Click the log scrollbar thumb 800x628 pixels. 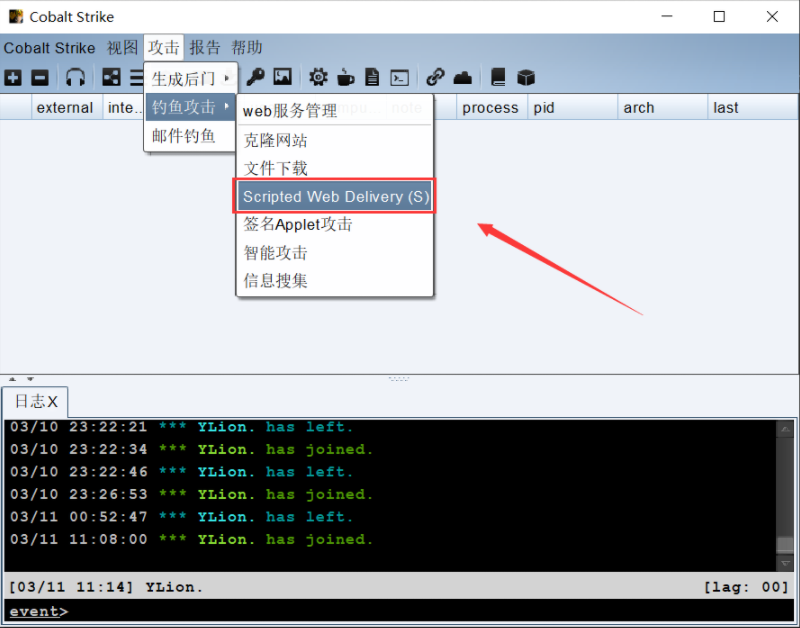[785, 544]
